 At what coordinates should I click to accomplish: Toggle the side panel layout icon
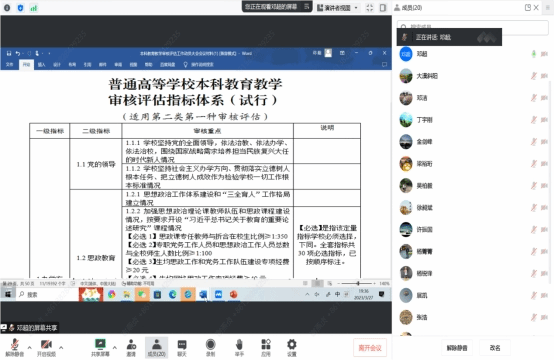point(383,7)
